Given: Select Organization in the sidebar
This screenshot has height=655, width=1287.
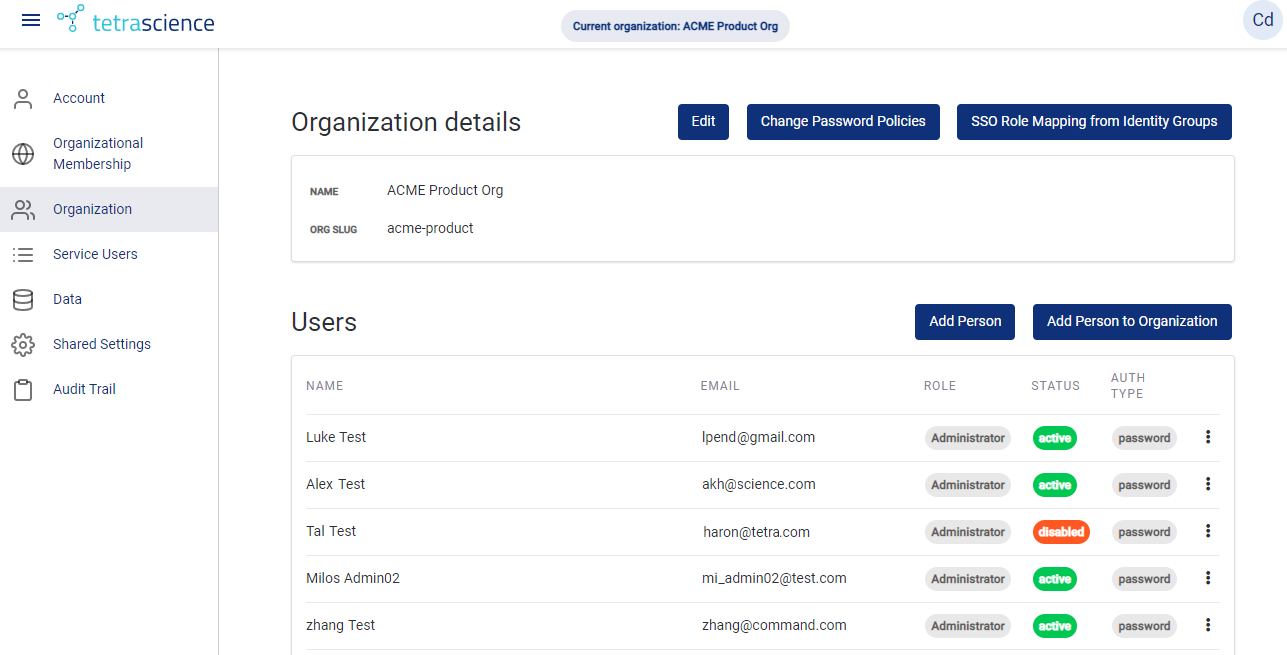Looking at the screenshot, I should point(92,209).
